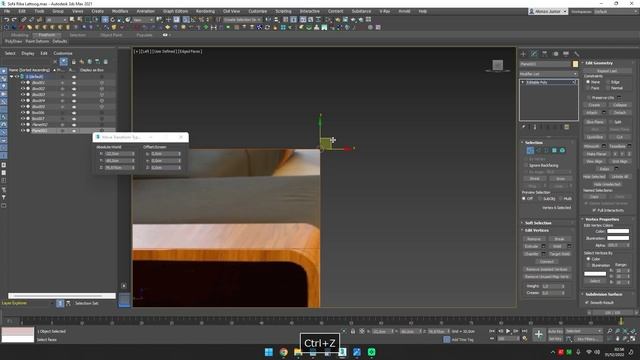The height and width of the screenshot is (360, 640).
Task: Open the Rendering menu
Action: click(205, 11)
